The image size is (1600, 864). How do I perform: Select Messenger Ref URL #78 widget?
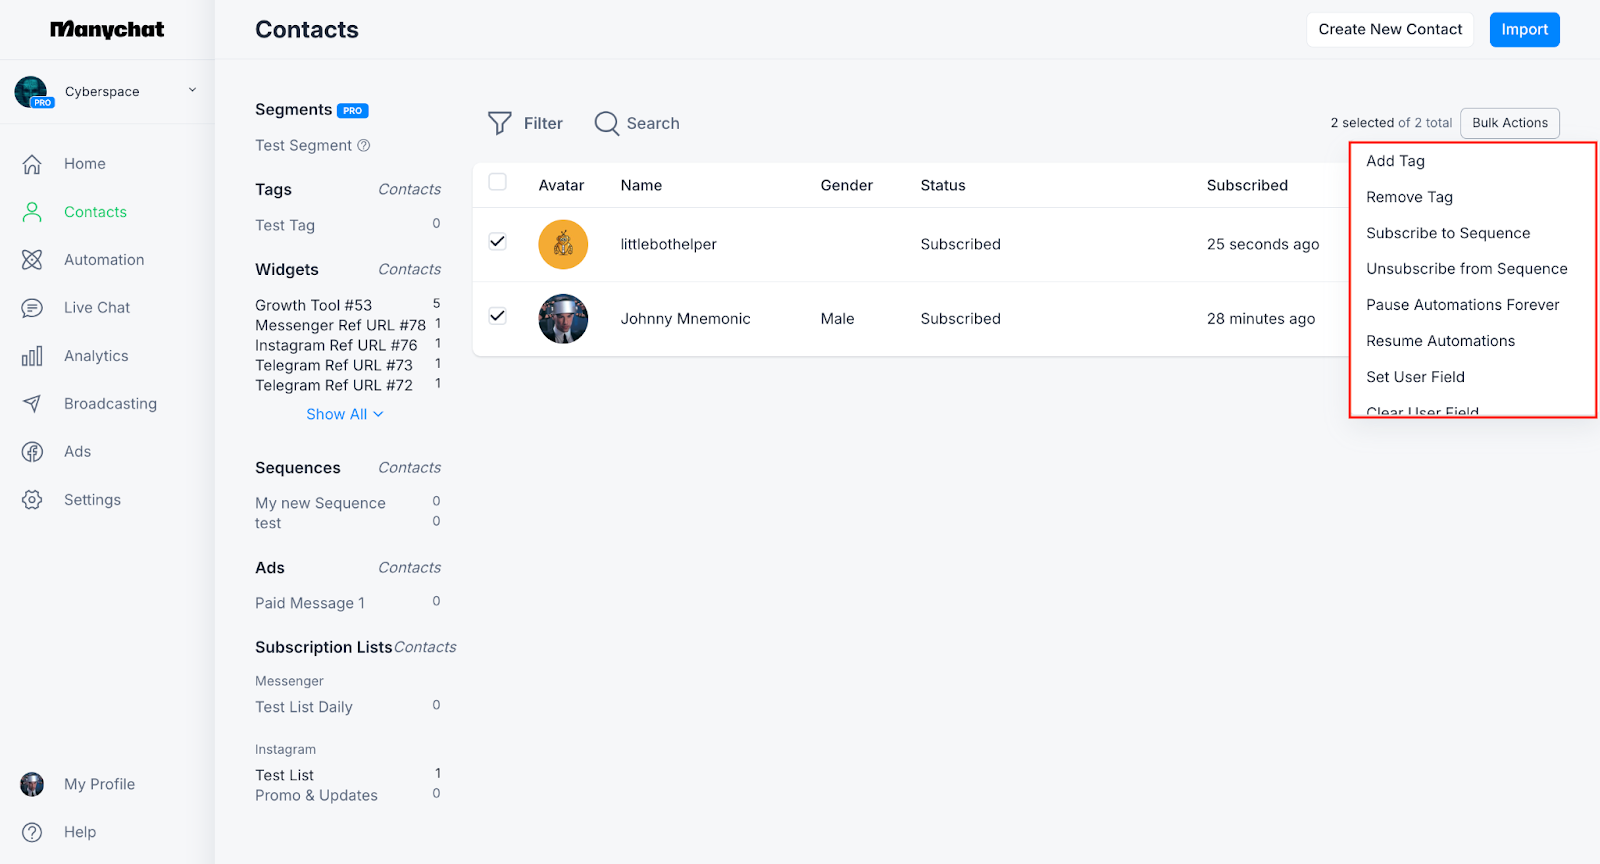pos(340,325)
